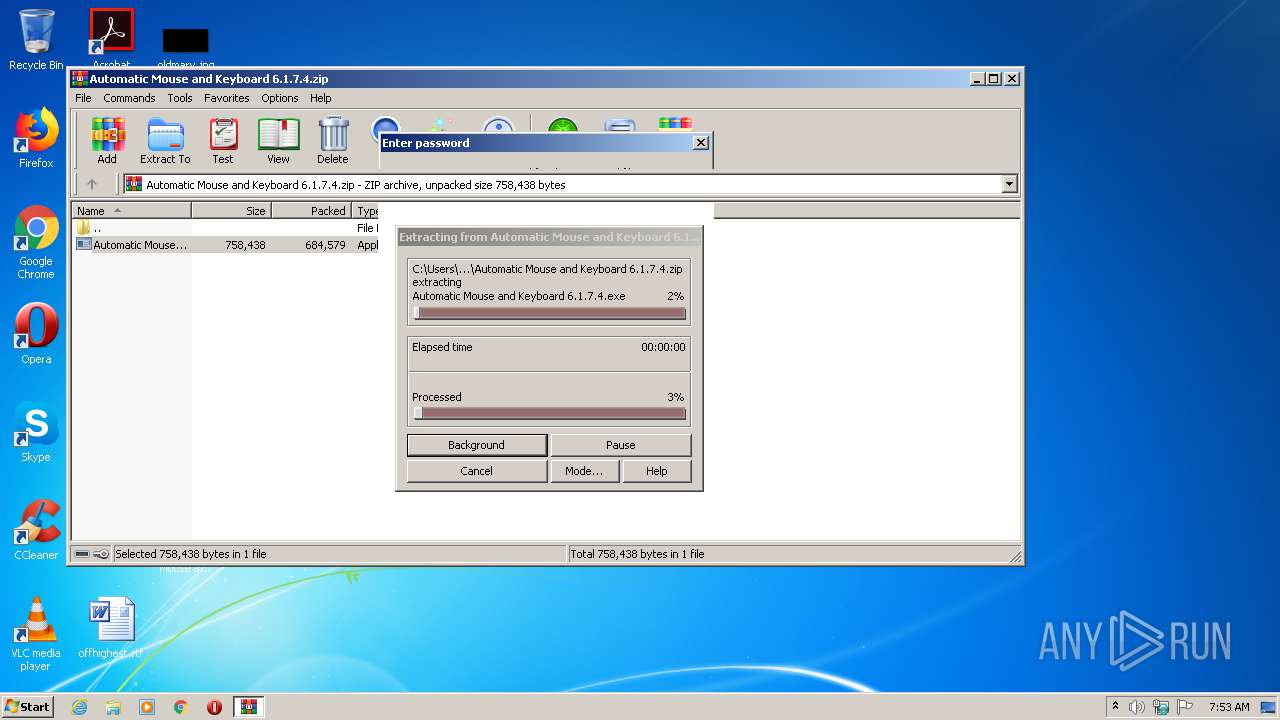
Task: Click the Processed total progress bar
Action: pos(549,413)
